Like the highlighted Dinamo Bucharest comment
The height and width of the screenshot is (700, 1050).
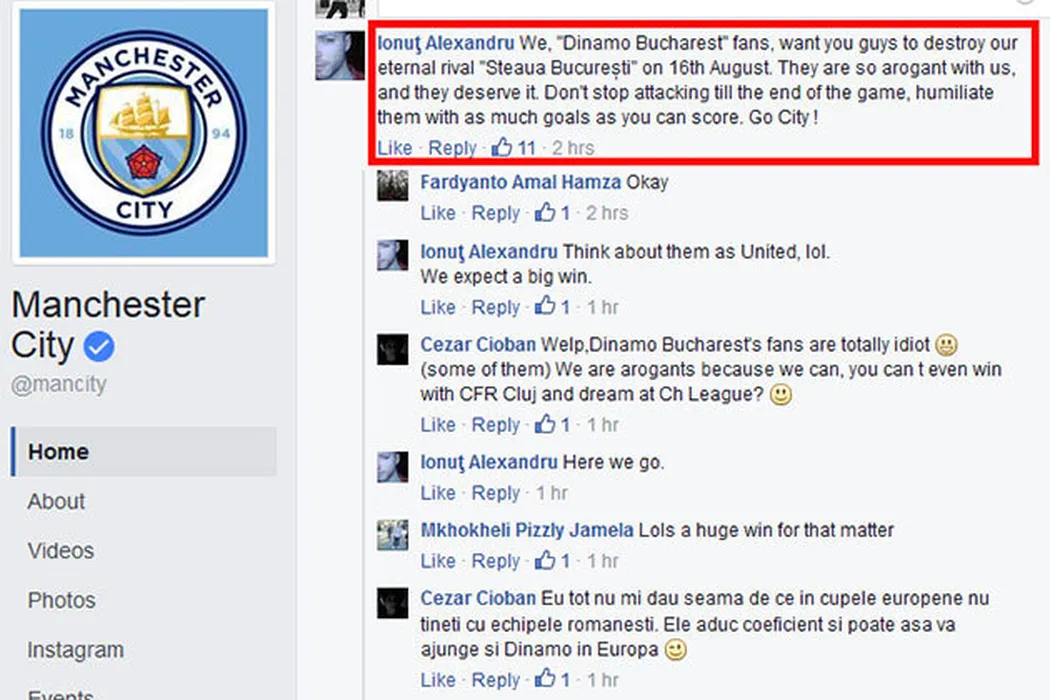(394, 147)
